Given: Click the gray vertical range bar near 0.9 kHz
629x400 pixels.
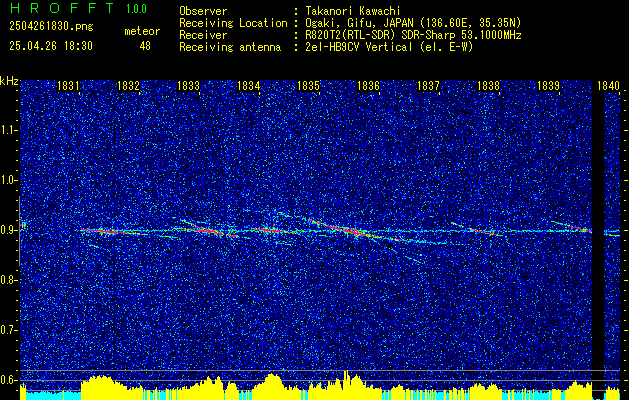Looking at the screenshot, I should tap(19, 231).
